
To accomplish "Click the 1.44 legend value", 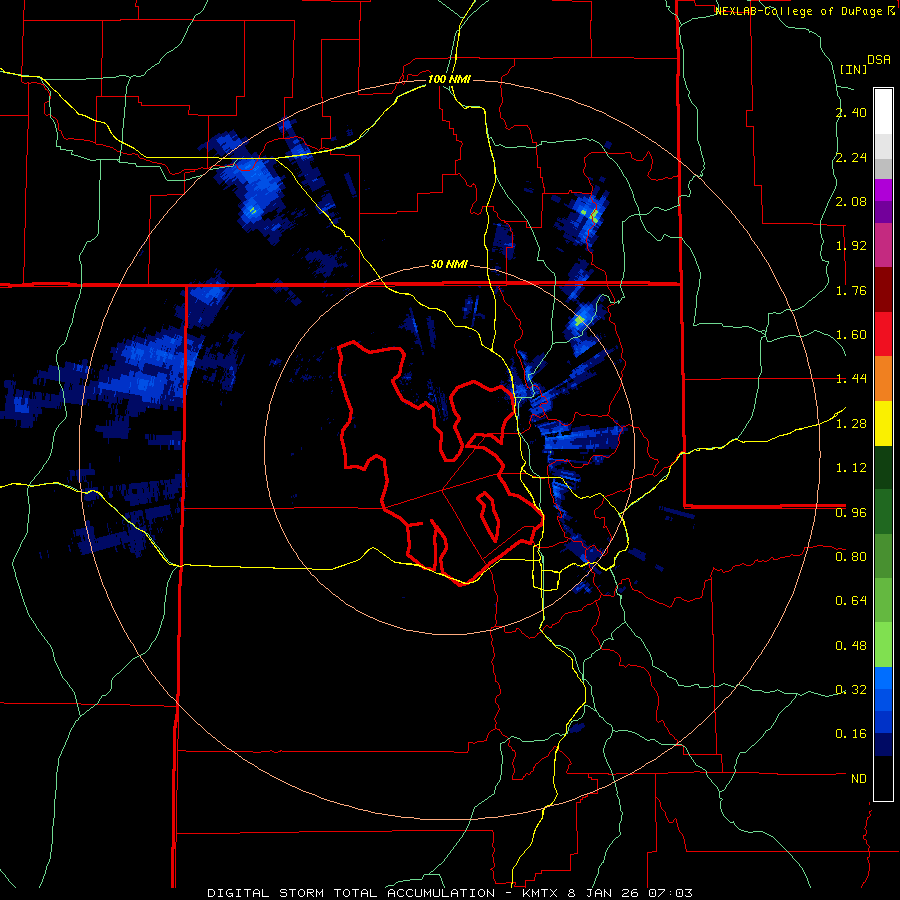I will point(851,379).
